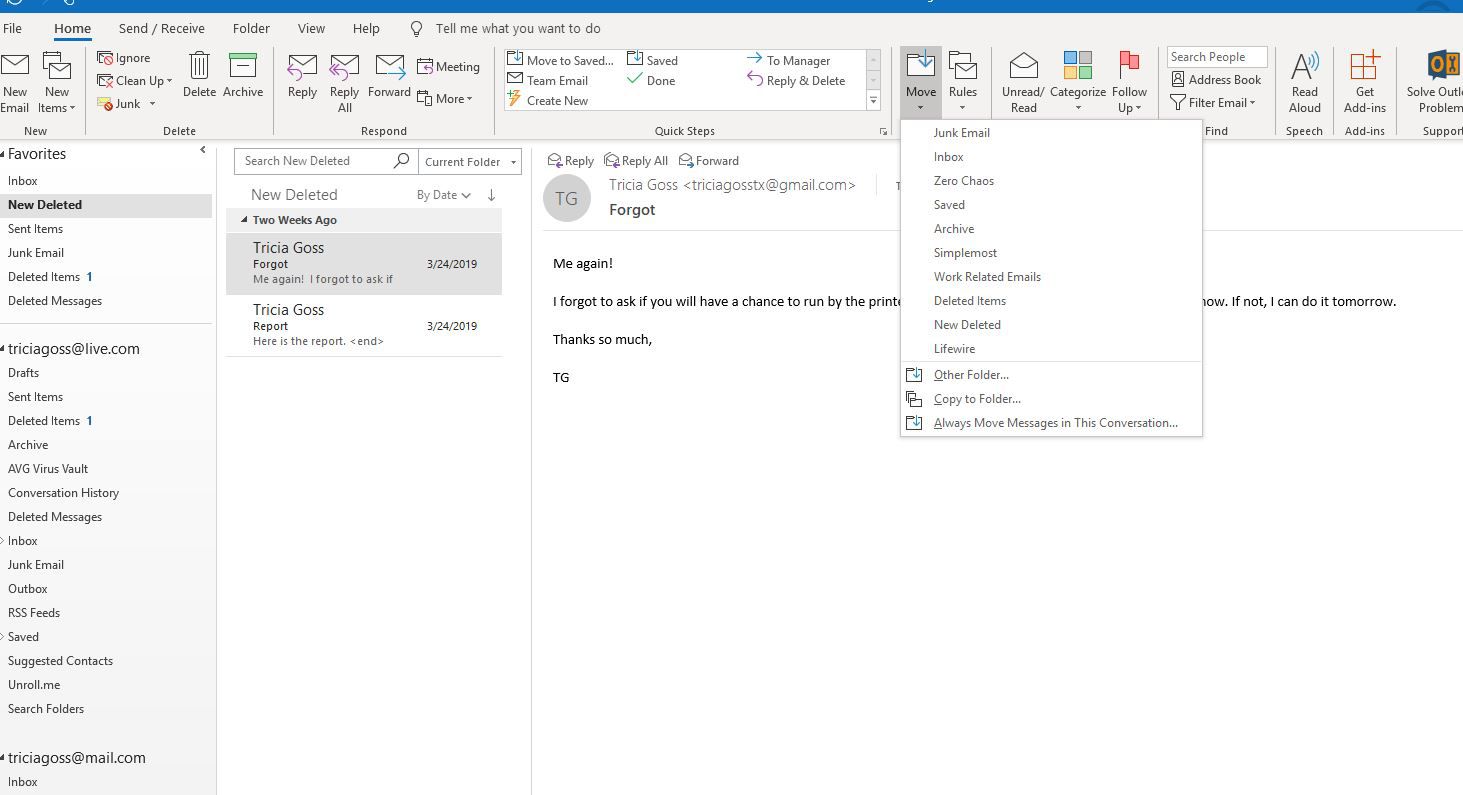Click the Ignore conversation icon
The height and width of the screenshot is (795, 1463).
pyautogui.click(x=106, y=58)
